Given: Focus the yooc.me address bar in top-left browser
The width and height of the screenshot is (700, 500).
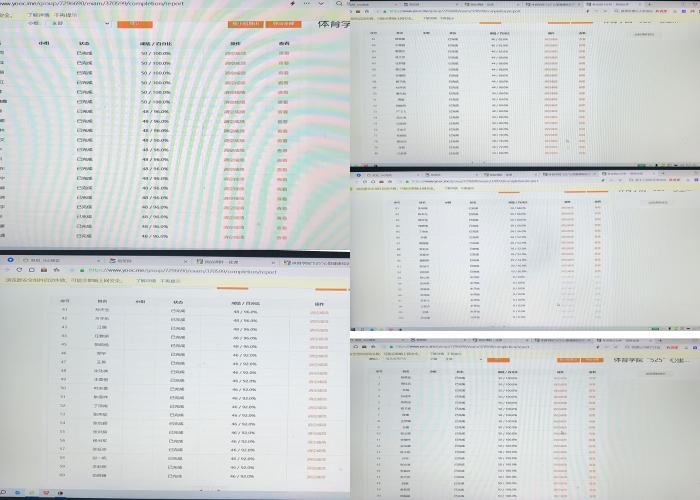Looking at the screenshot, I should tap(92, 3).
